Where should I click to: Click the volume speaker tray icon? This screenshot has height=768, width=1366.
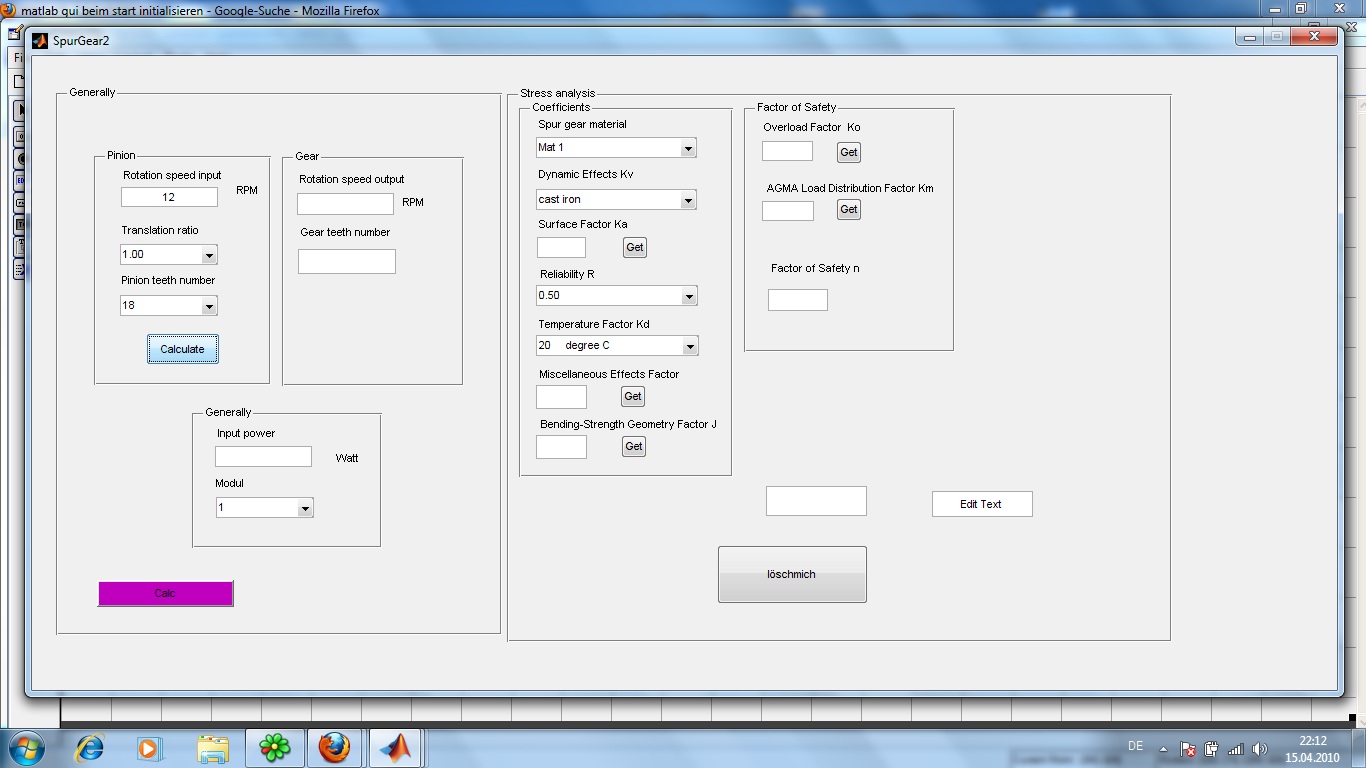(x=1259, y=748)
